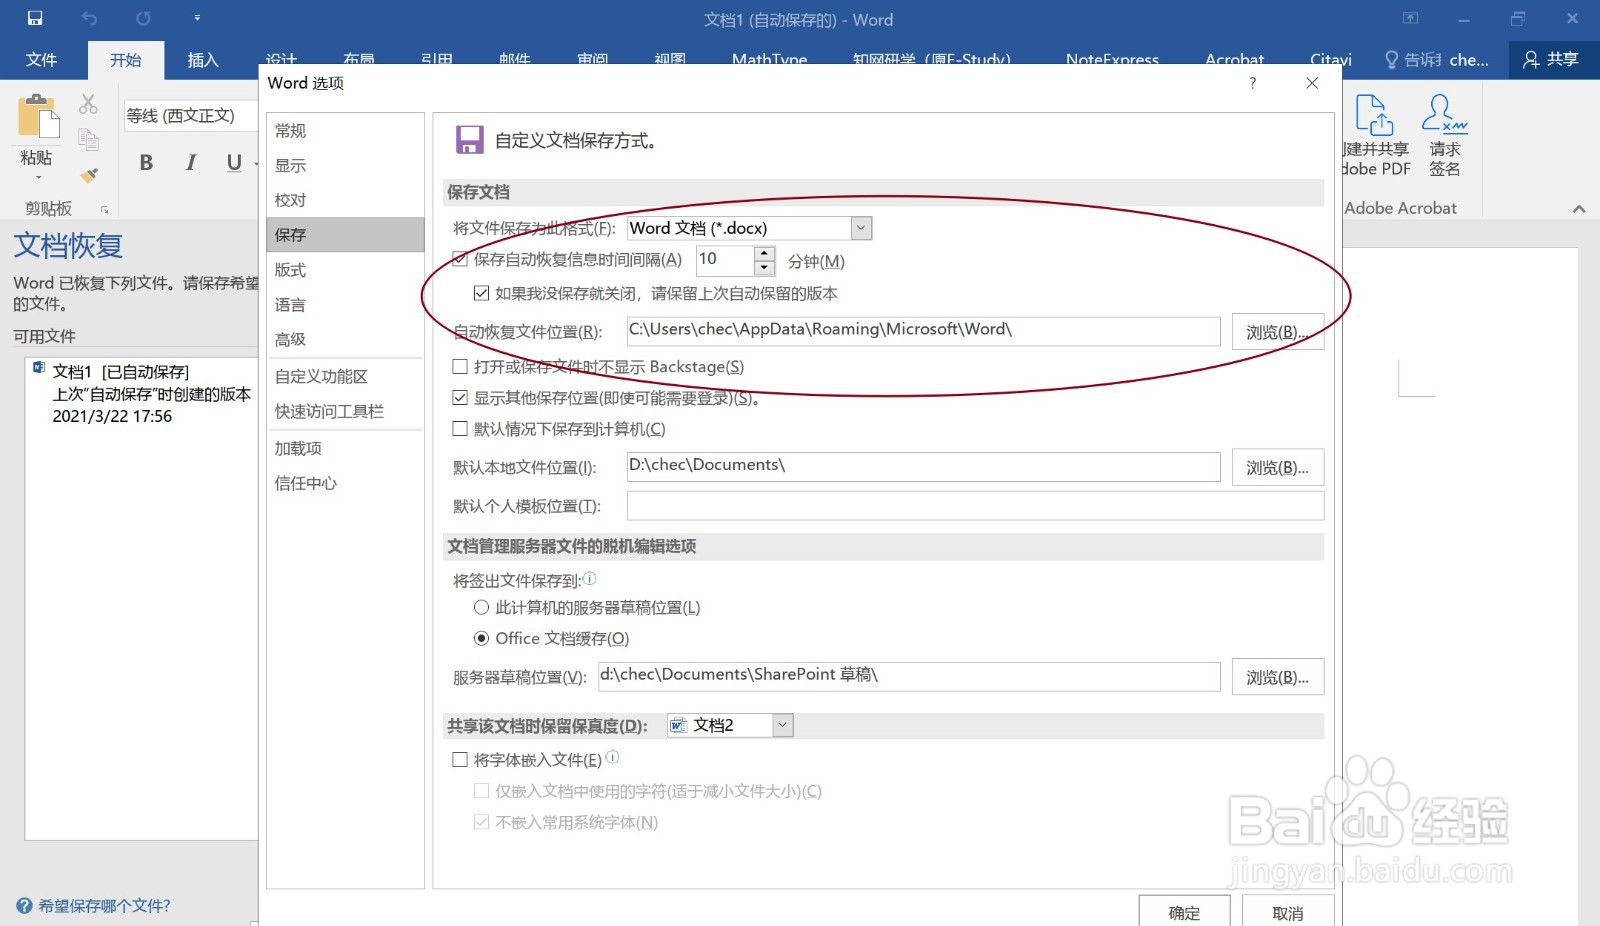The height and width of the screenshot is (926, 1600).
Task: Open recovered 文档1 [已自动保存] file
Action: point(142,394)
